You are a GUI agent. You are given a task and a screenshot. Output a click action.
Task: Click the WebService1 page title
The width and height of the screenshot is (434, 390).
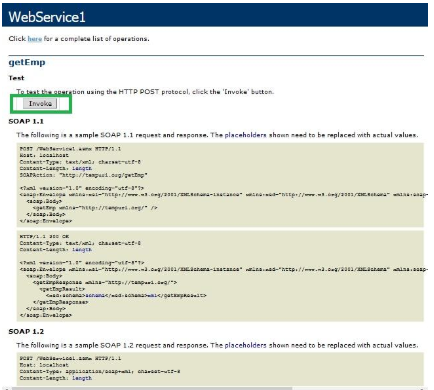(47, 17)
